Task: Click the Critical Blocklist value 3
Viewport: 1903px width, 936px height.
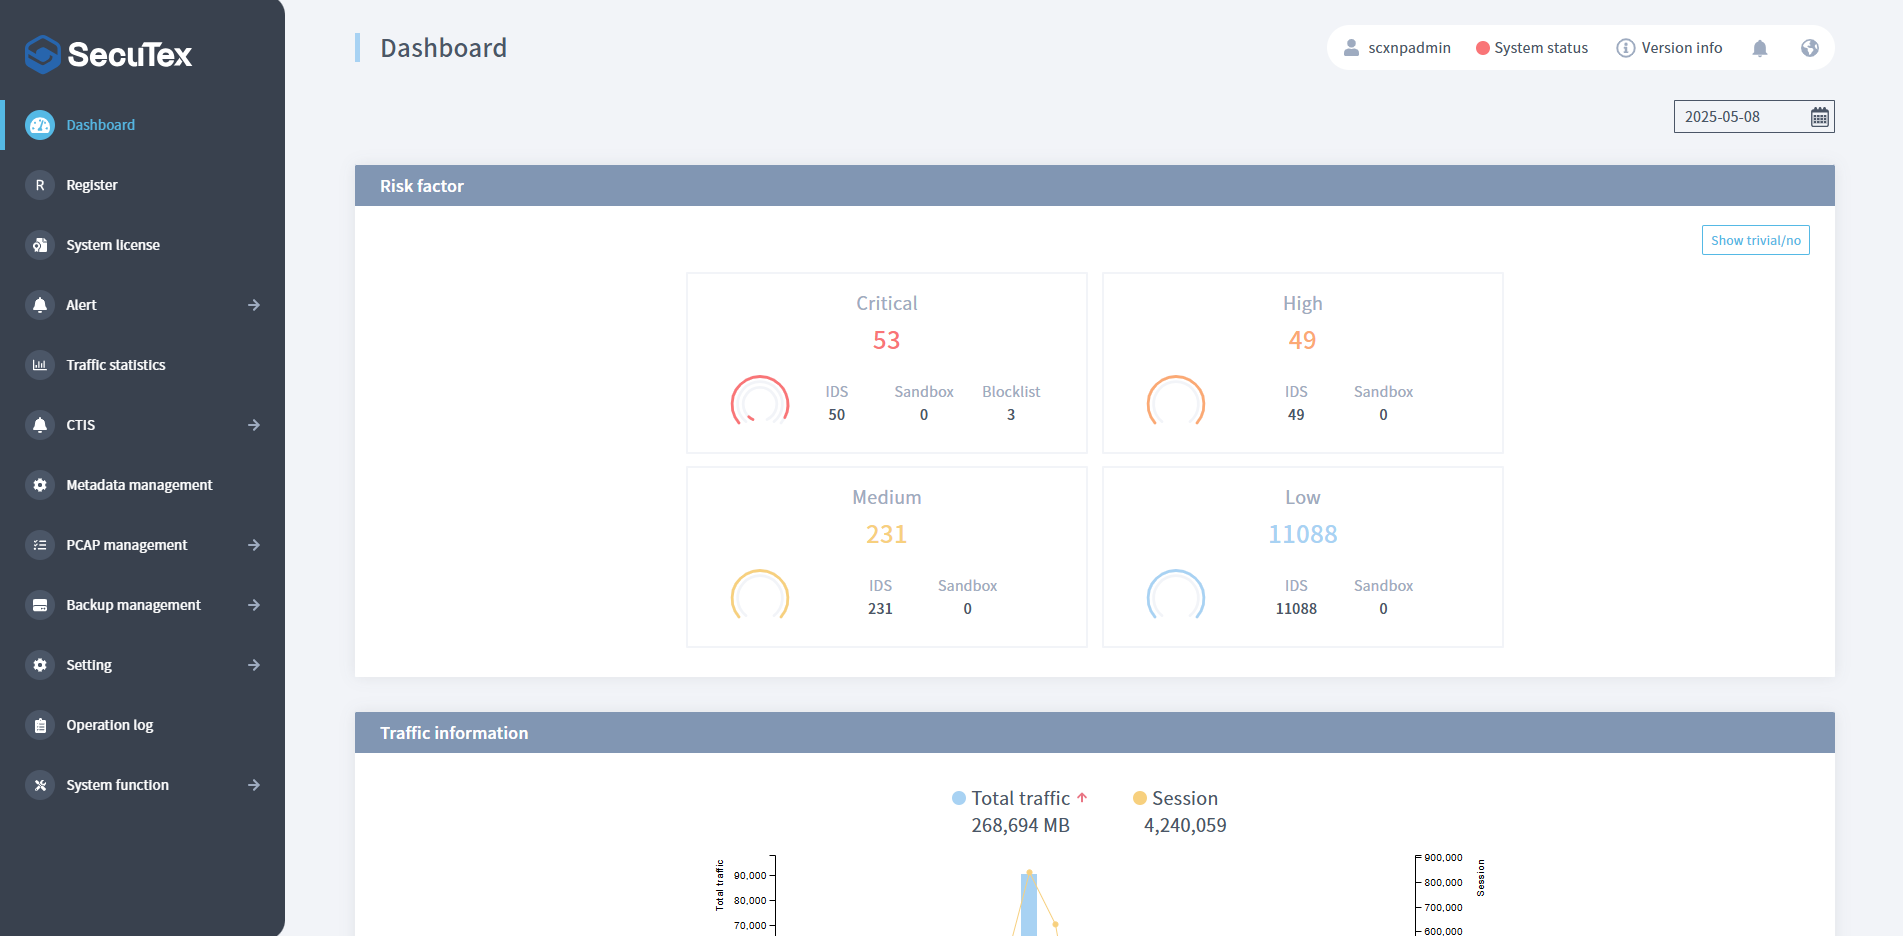Action: tap(1011, 415)
